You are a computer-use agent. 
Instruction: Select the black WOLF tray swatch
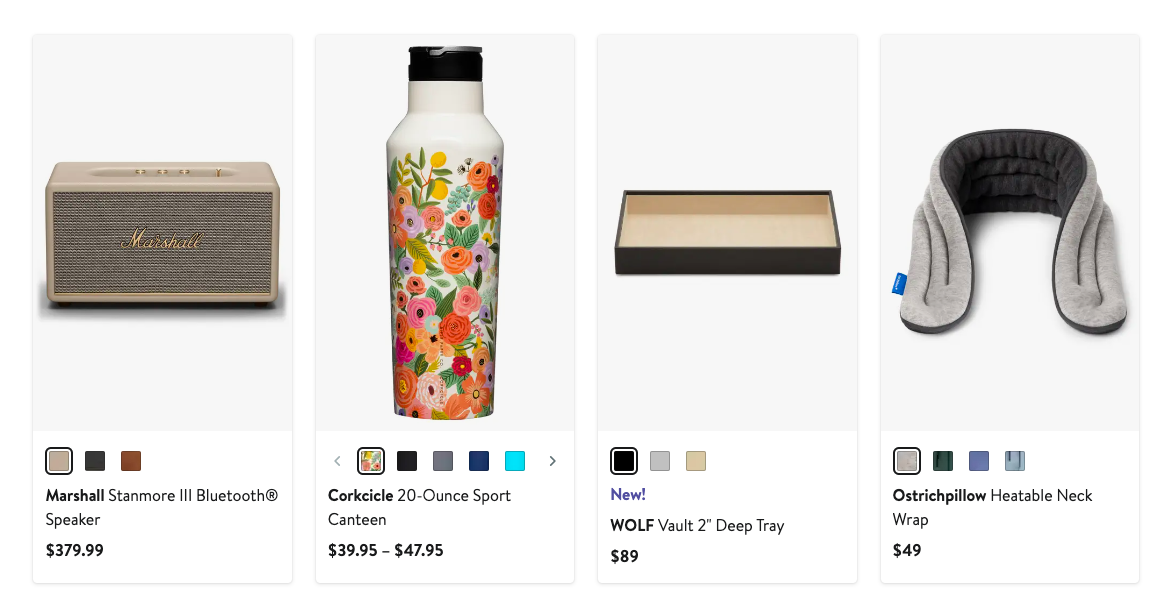[624, 461]
